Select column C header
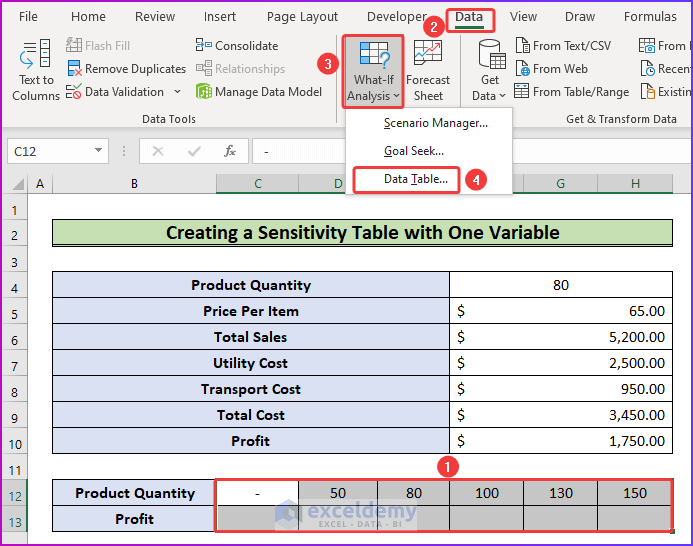The width and height of the screenshot is (693, 546). 258,183
